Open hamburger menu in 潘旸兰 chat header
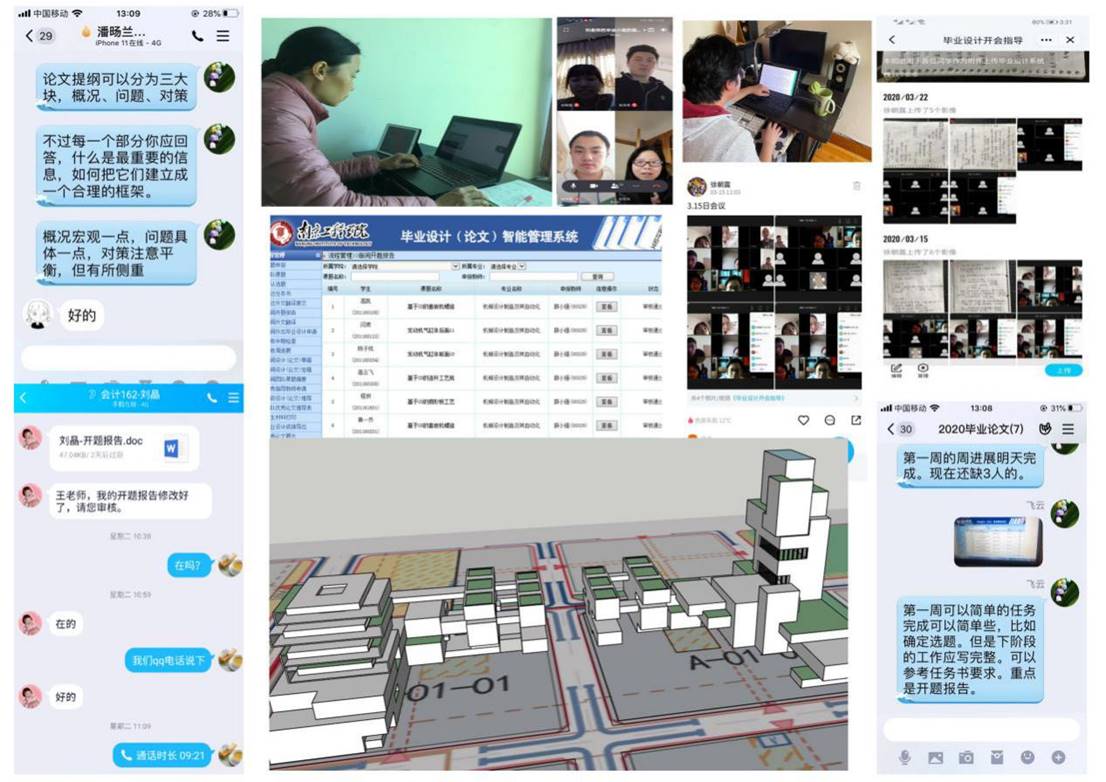 [222, 36]
